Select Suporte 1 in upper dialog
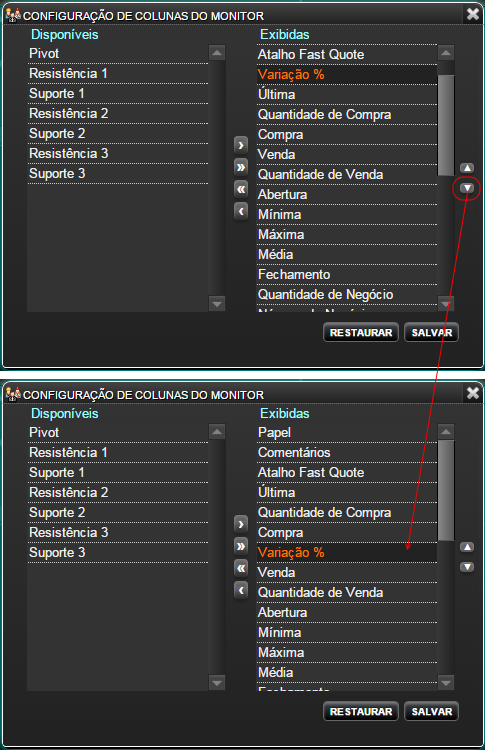 [x=118, y=94]
